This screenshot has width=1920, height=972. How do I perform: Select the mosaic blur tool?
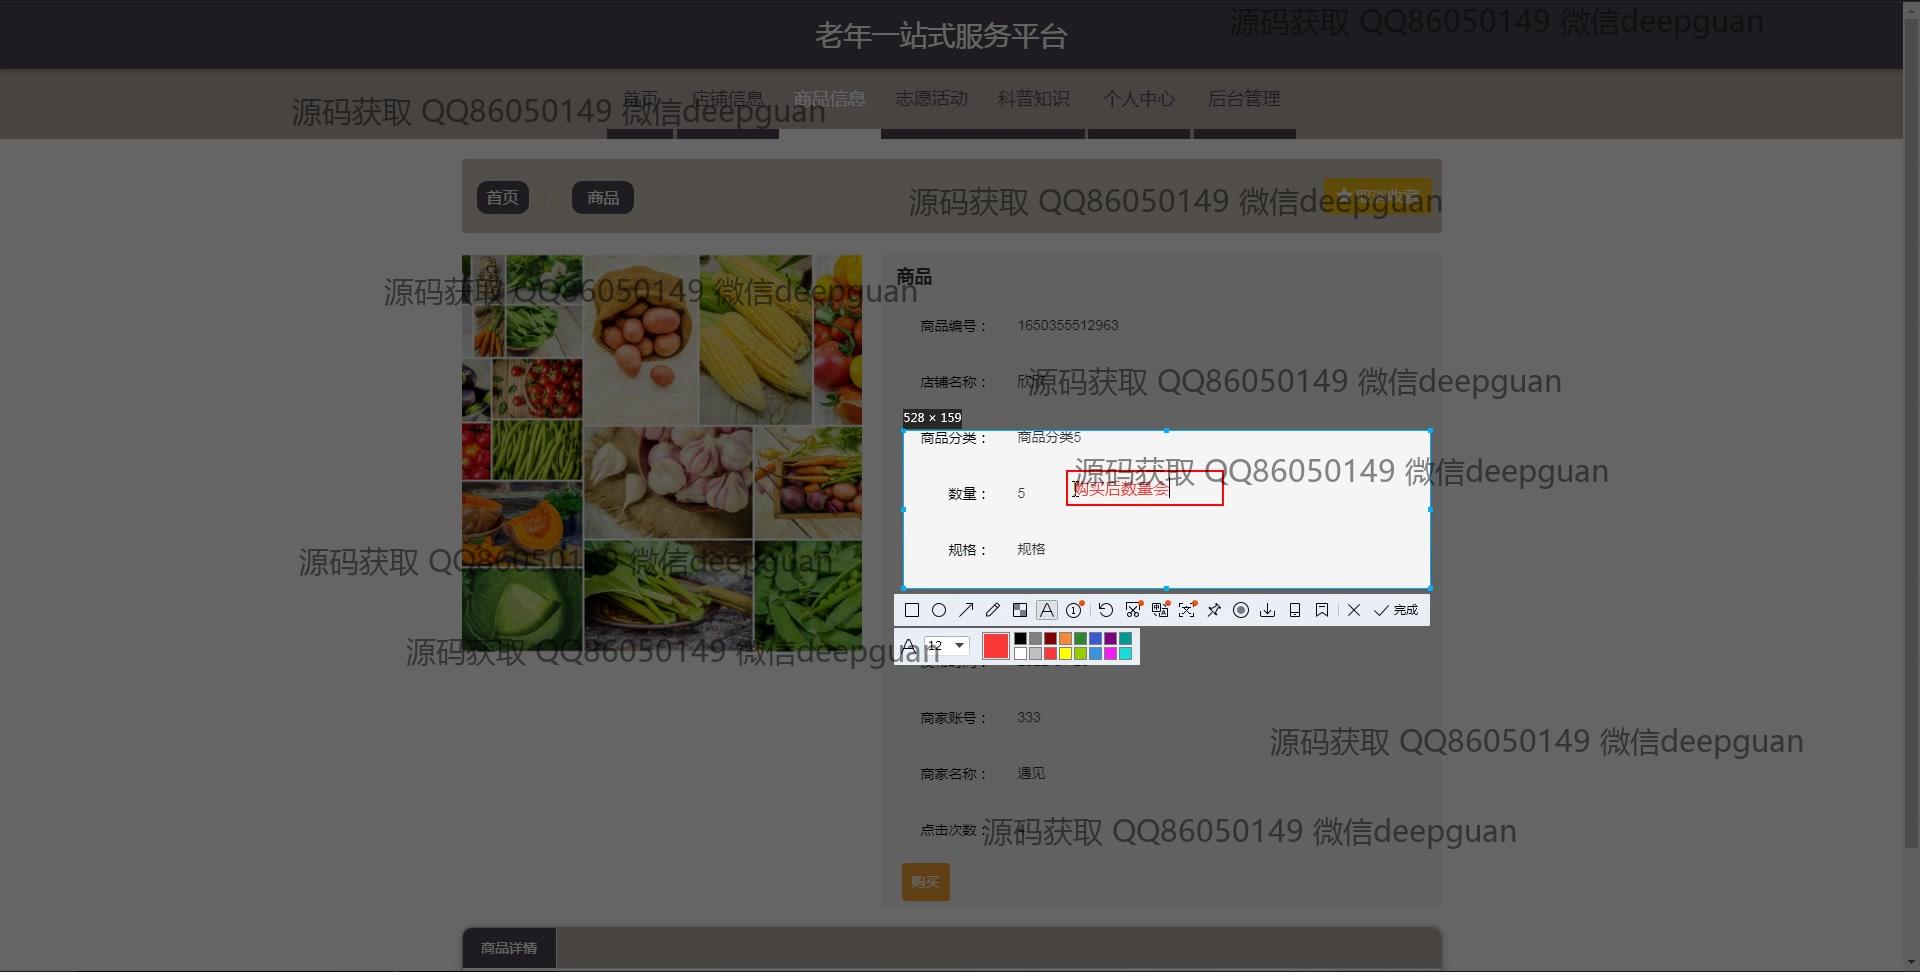[x=1020, y=610]
